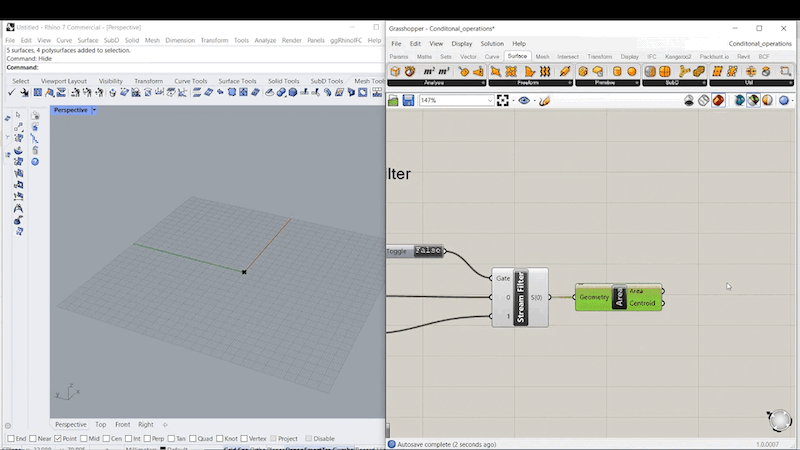The width and height of the screenshot is (800, 450).
Task: Click the "Command: Hide" history line
Action: [x=29, y=59]
